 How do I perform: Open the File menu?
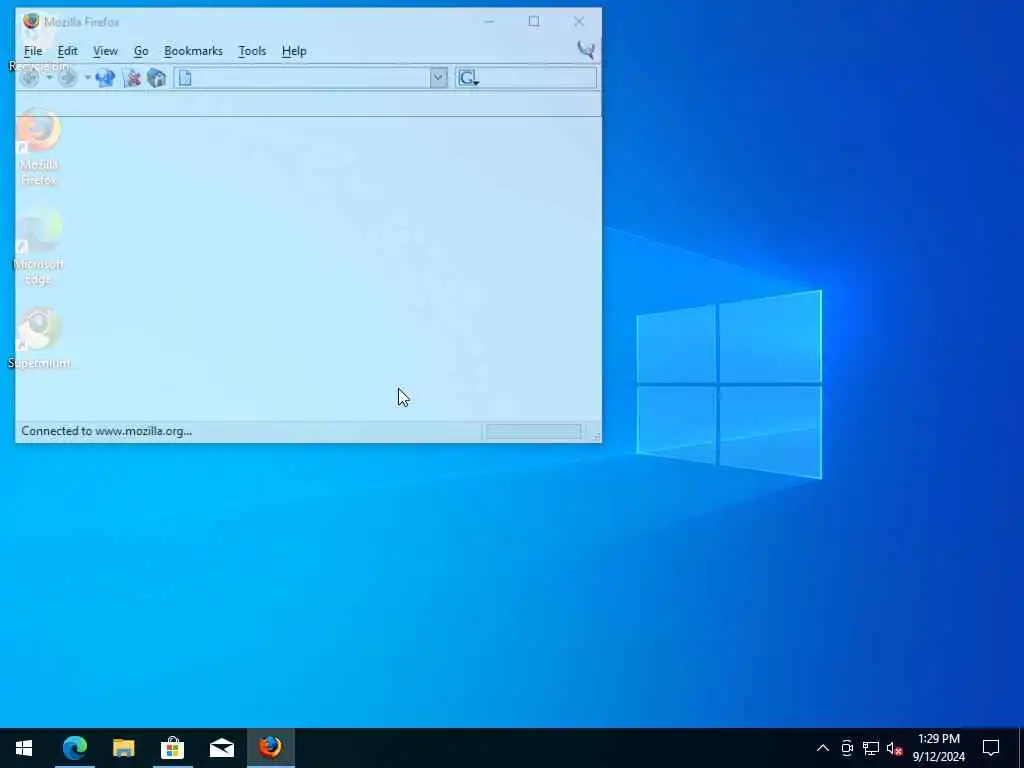(33, 51)
